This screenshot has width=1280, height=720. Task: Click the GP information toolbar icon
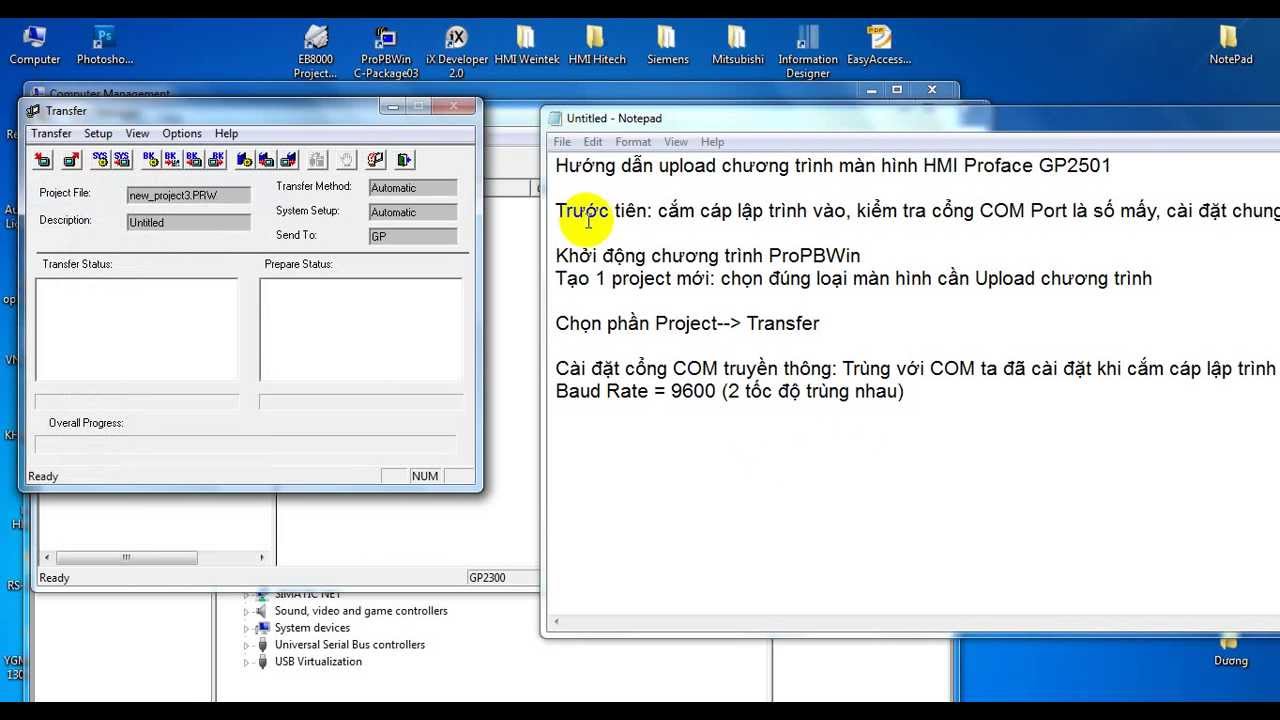click(375, 160)
